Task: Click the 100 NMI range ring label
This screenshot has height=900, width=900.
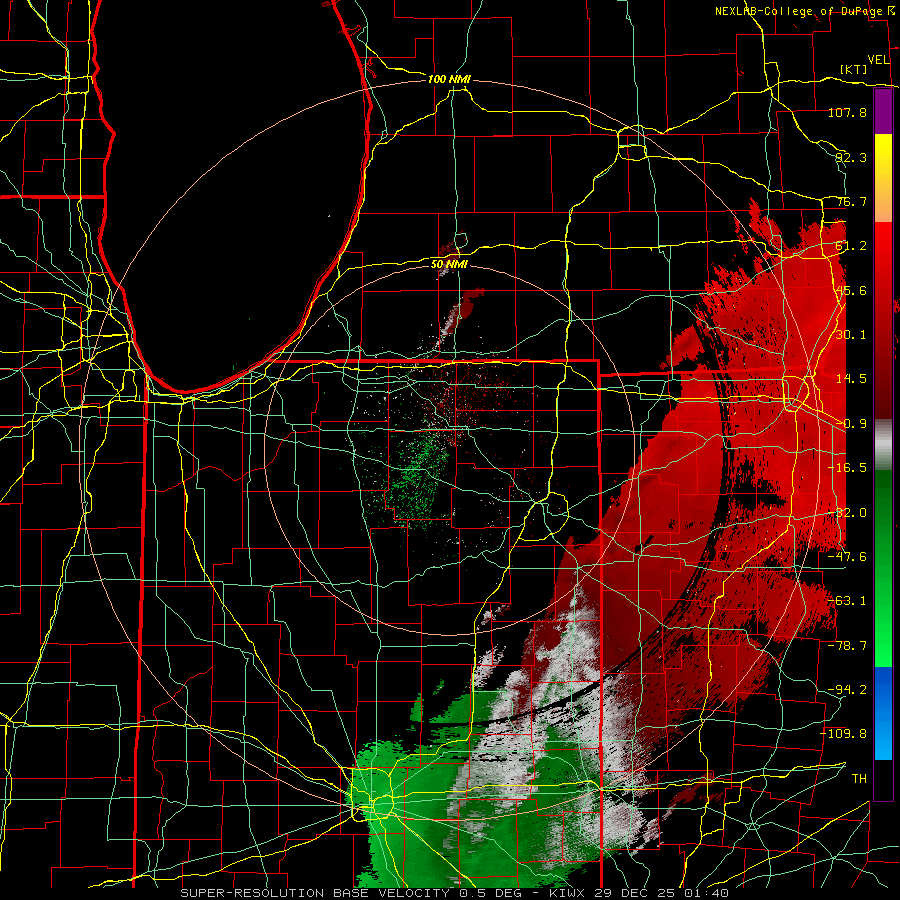Action: coord(449,79)
